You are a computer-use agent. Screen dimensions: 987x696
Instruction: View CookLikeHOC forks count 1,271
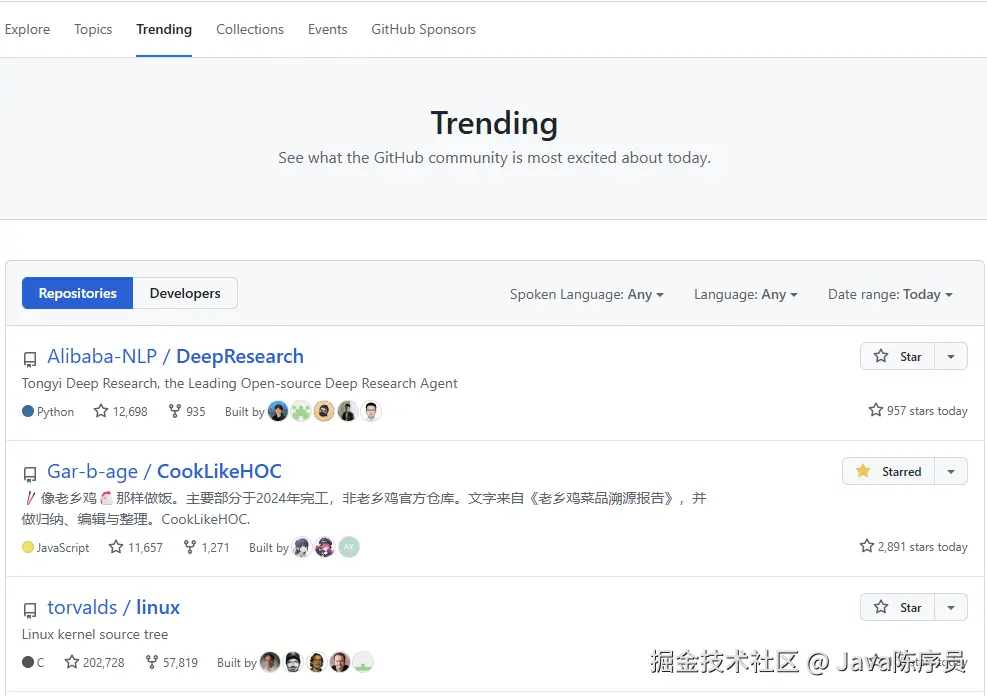click(x=206, y=547)
